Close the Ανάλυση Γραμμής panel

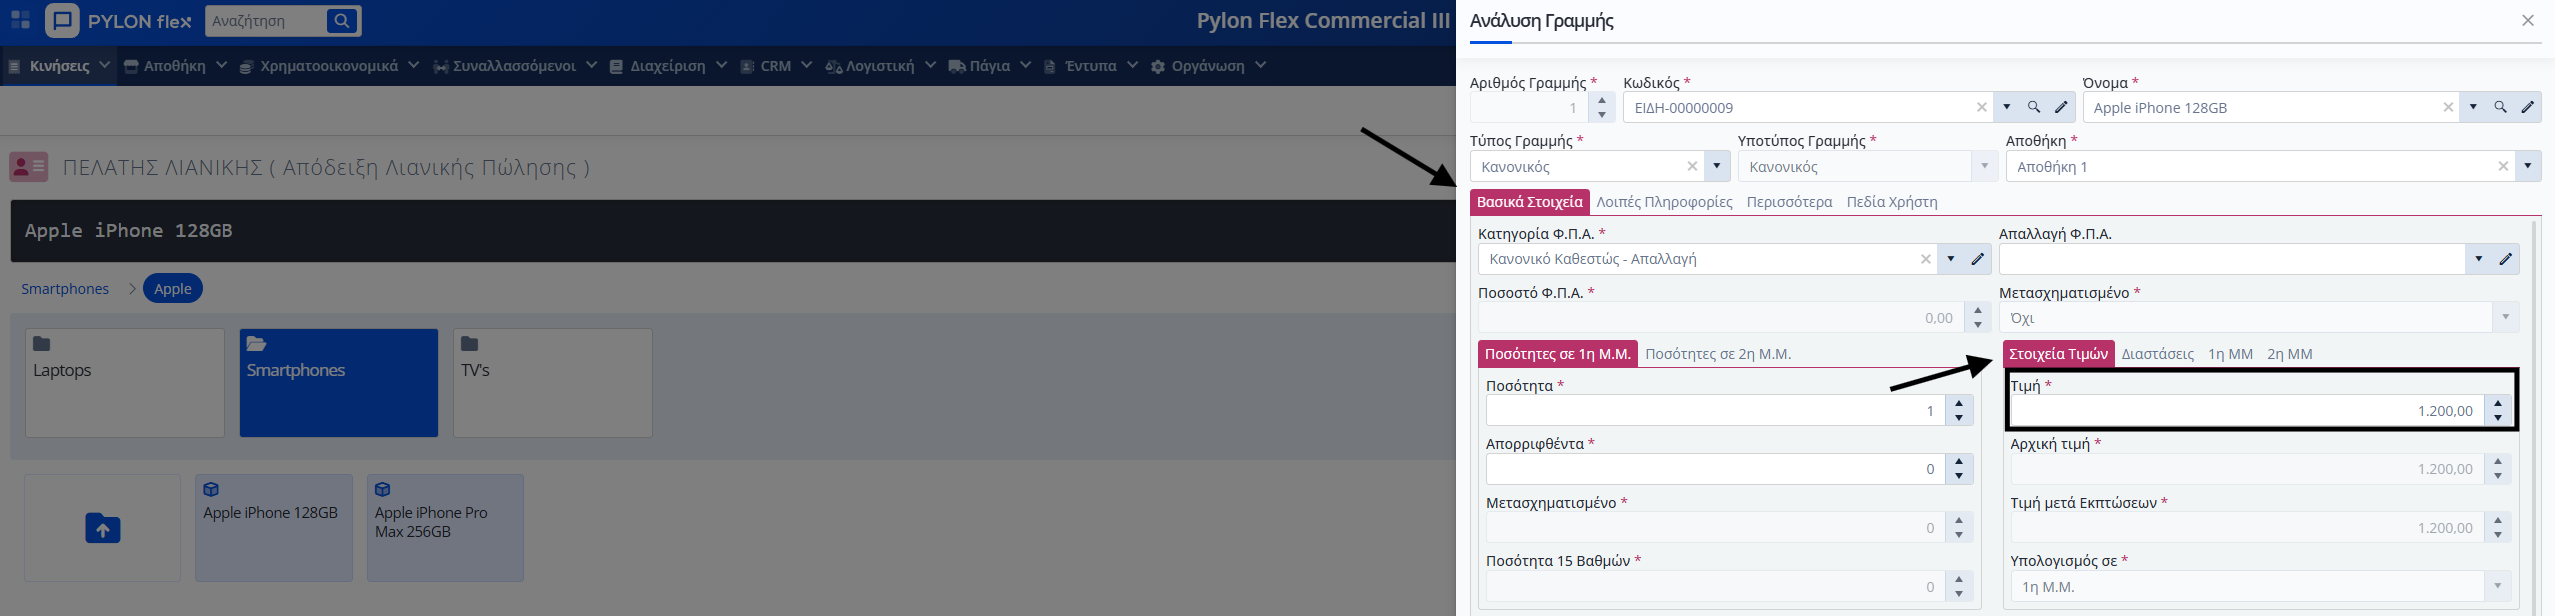point(2528,21)
